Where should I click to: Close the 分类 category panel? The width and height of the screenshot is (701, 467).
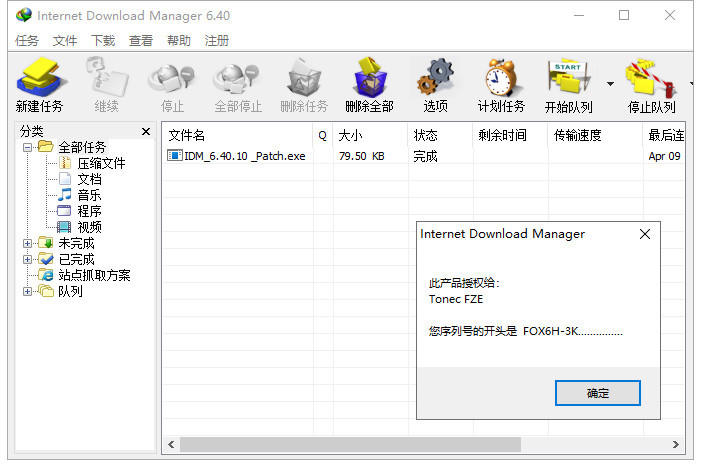coord(146,131)
